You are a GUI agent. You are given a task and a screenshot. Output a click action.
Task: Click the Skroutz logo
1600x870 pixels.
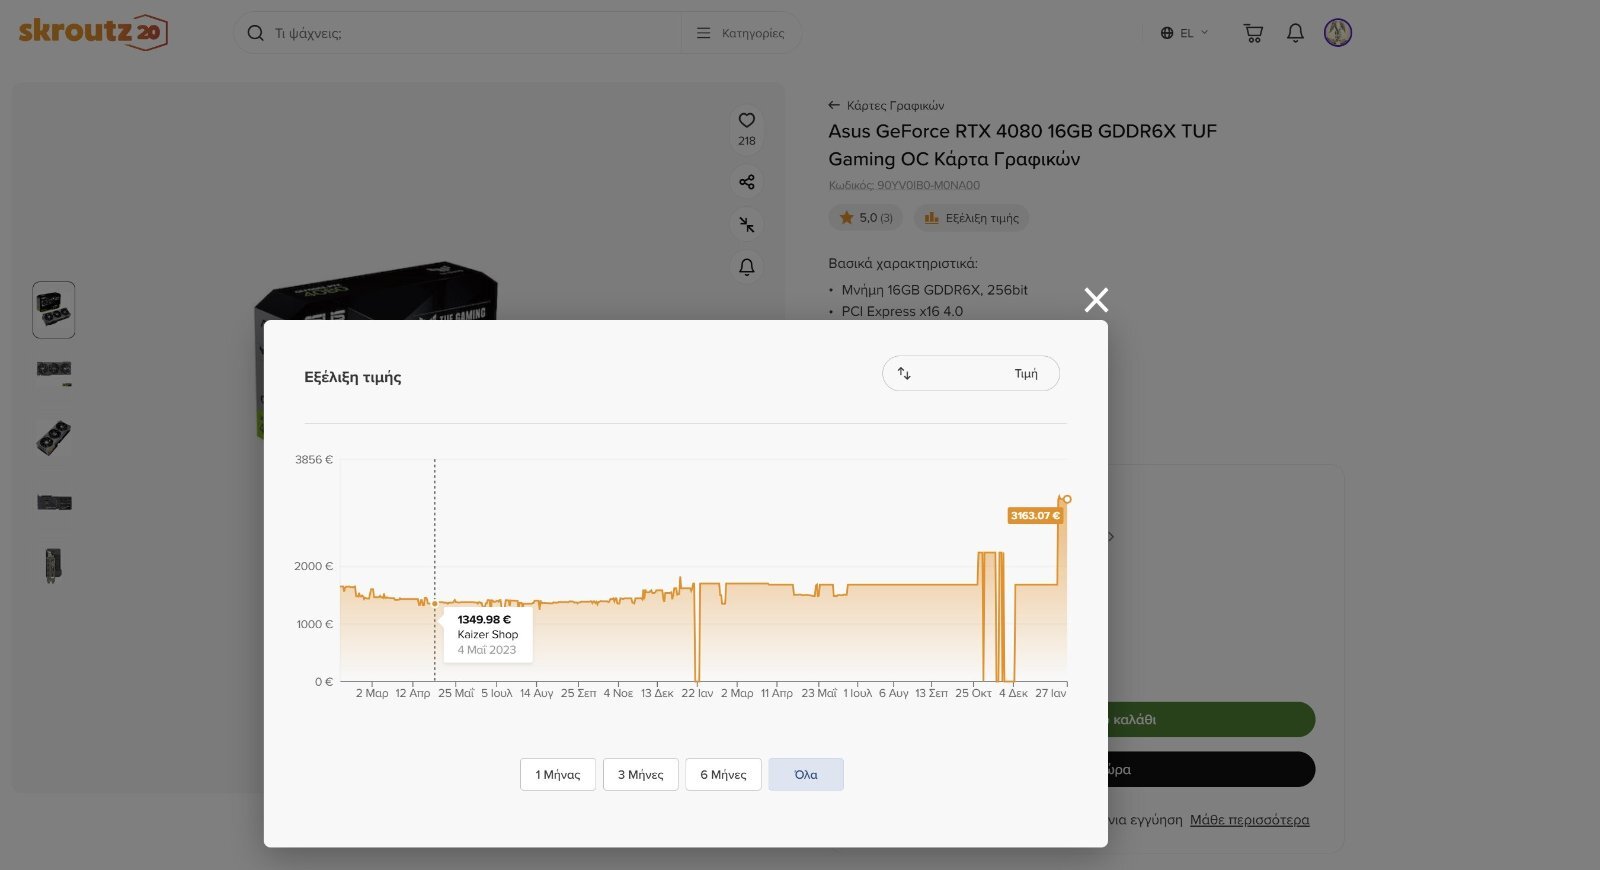(x=93, y=32)
